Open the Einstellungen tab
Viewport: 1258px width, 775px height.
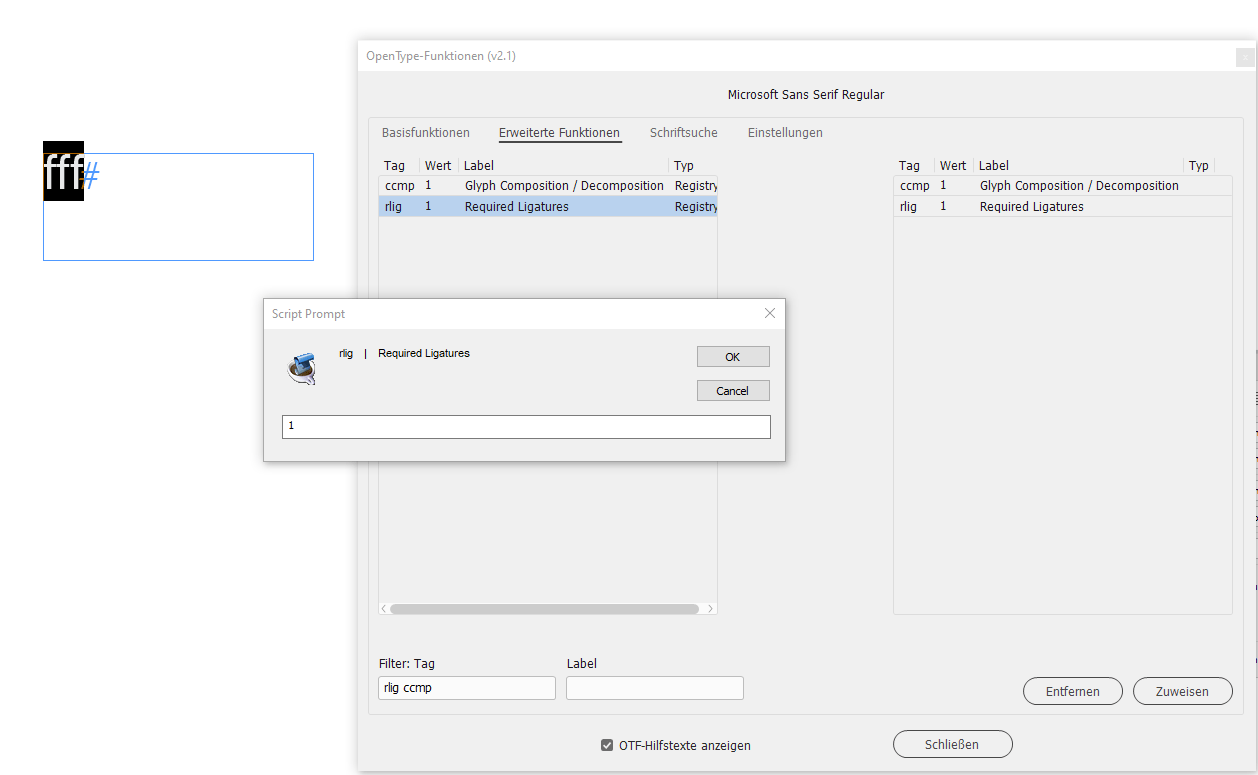pos(783,132)
